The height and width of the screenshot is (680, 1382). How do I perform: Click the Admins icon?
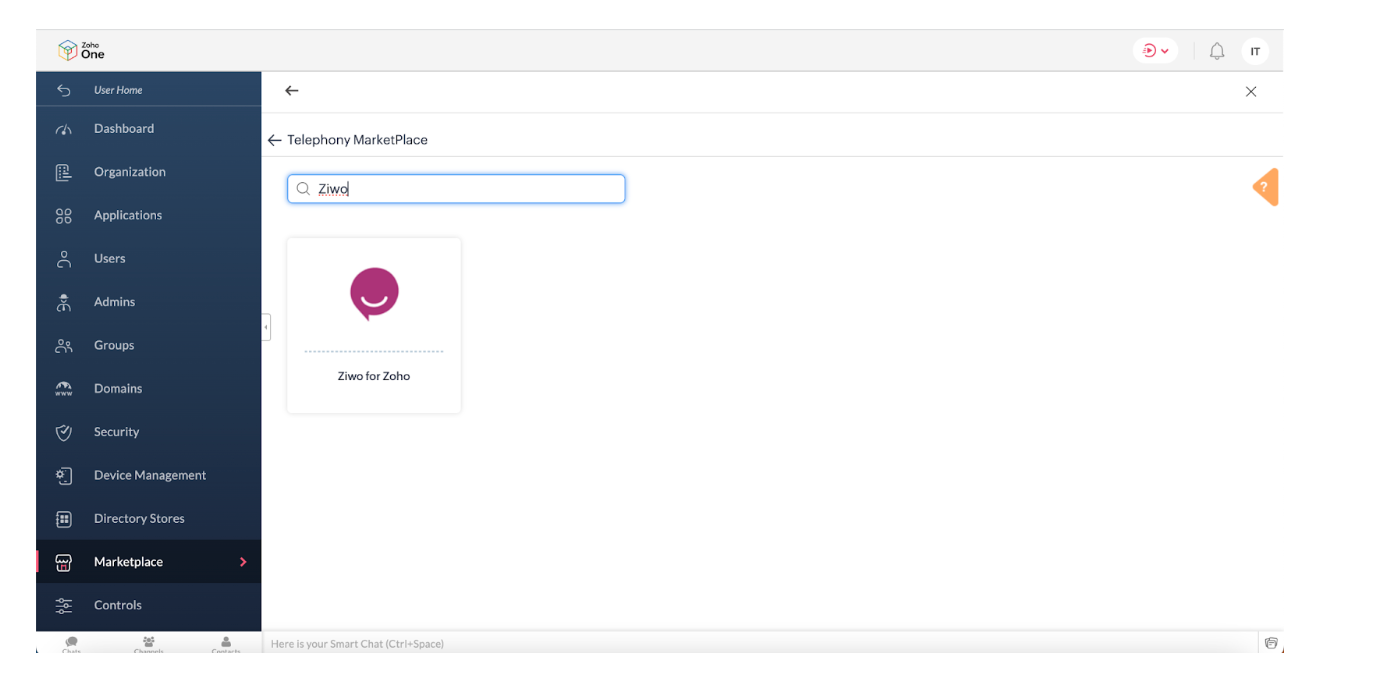click(x=64, y=302)
